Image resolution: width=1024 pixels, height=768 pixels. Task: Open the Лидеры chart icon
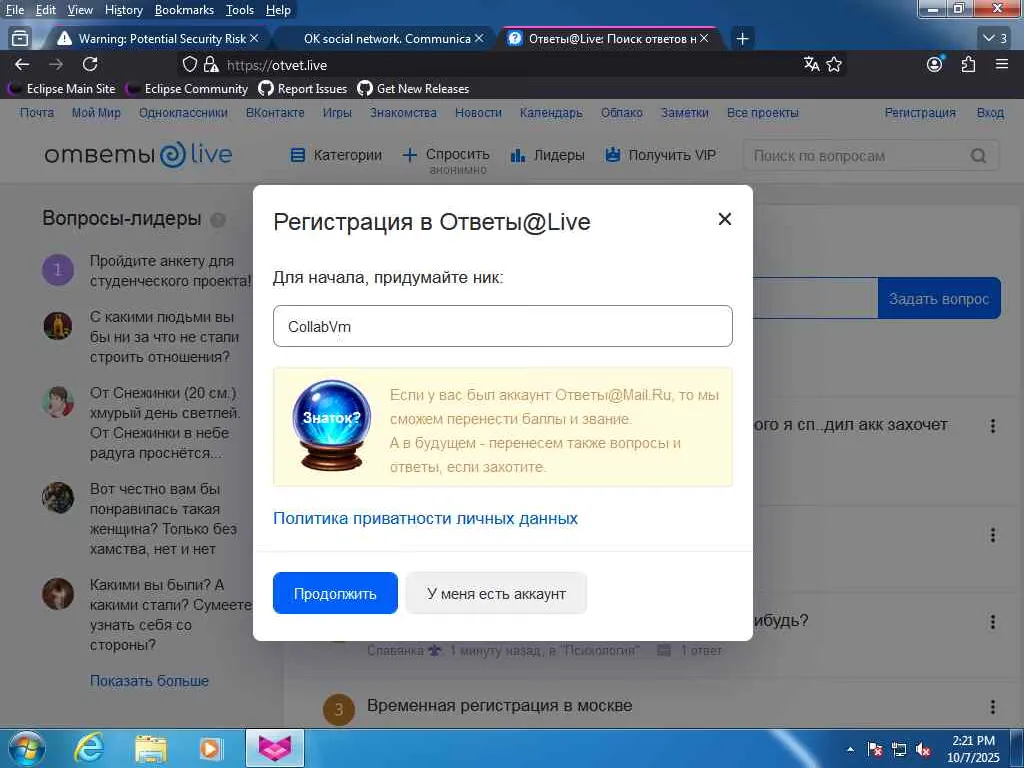(518, 155)
